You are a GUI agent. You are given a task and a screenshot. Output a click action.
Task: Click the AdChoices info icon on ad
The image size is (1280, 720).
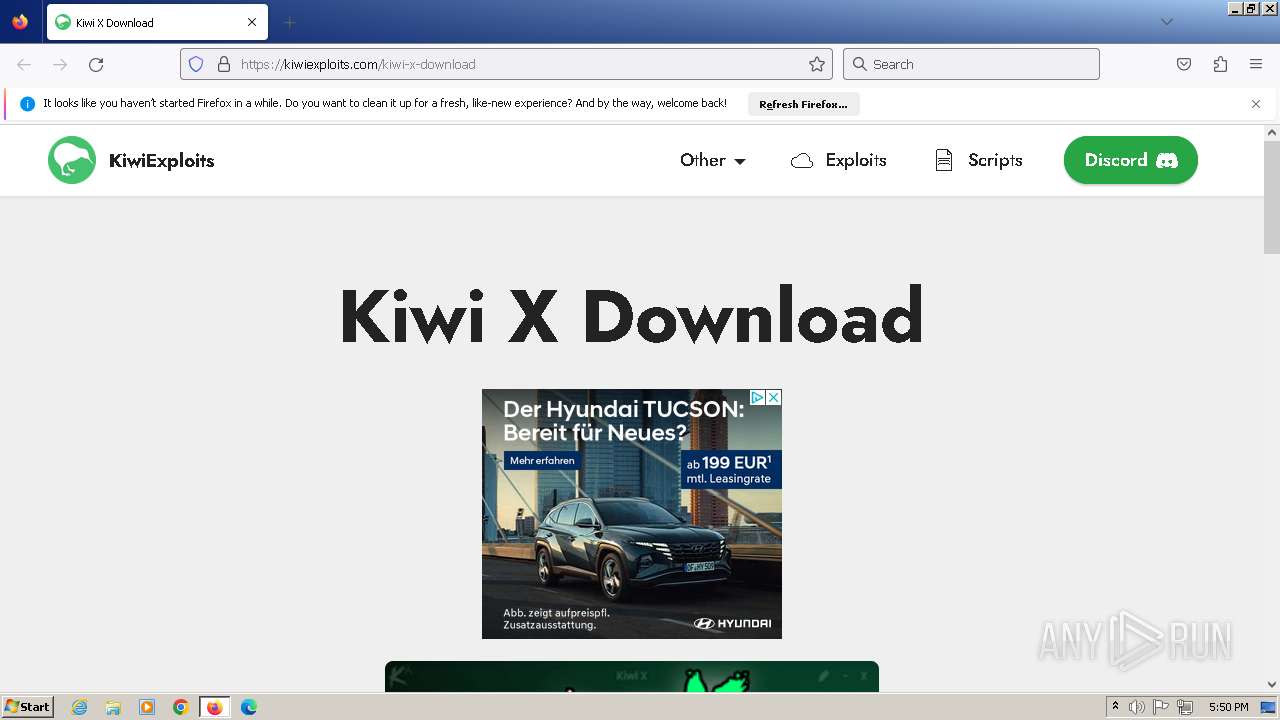pyautogui.click(x=758, y=397)
